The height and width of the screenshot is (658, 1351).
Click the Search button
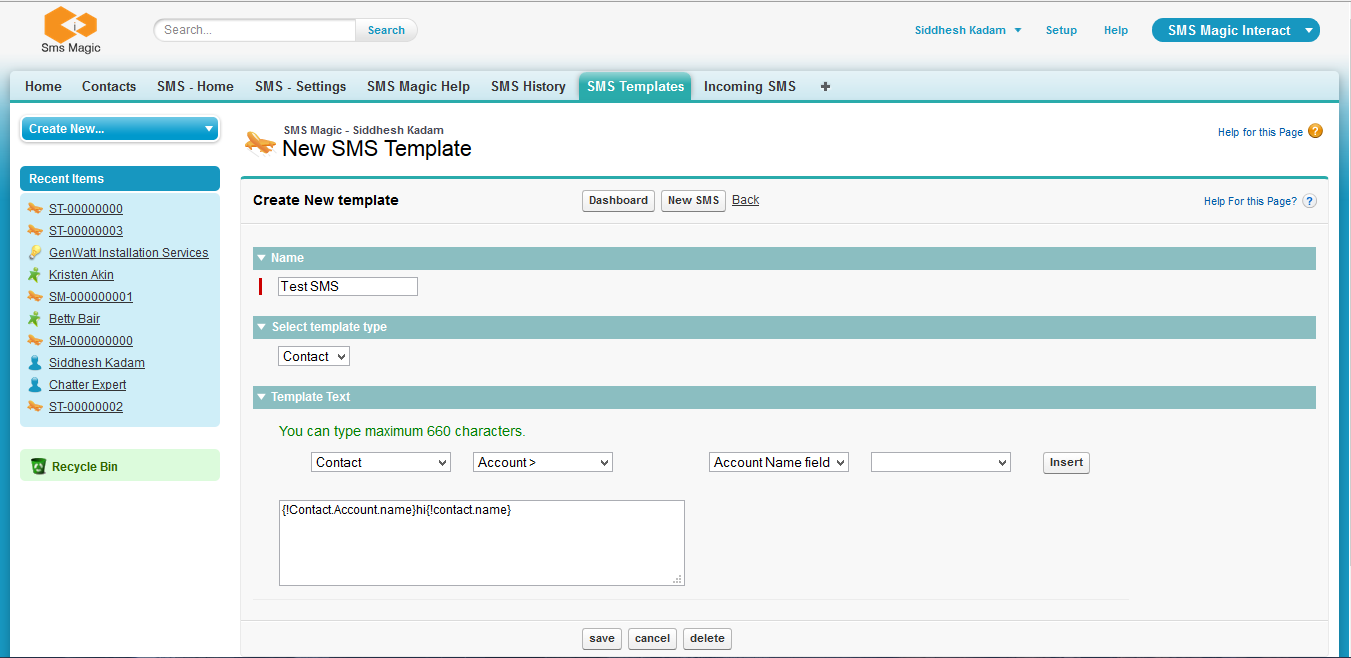pos(386,30)
